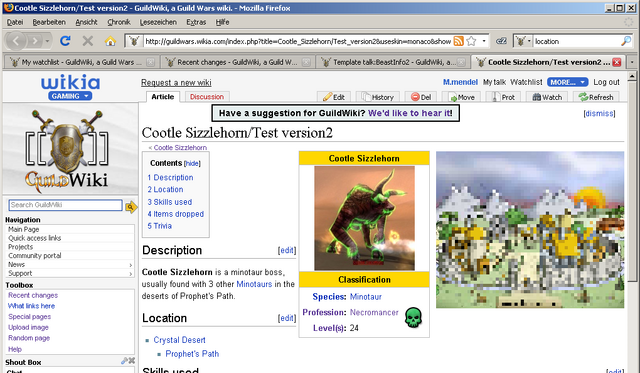Open the Bearbeiten menu
Image resolution: width=640 pixels, height=373 pixels.
[x=49, y=22]
